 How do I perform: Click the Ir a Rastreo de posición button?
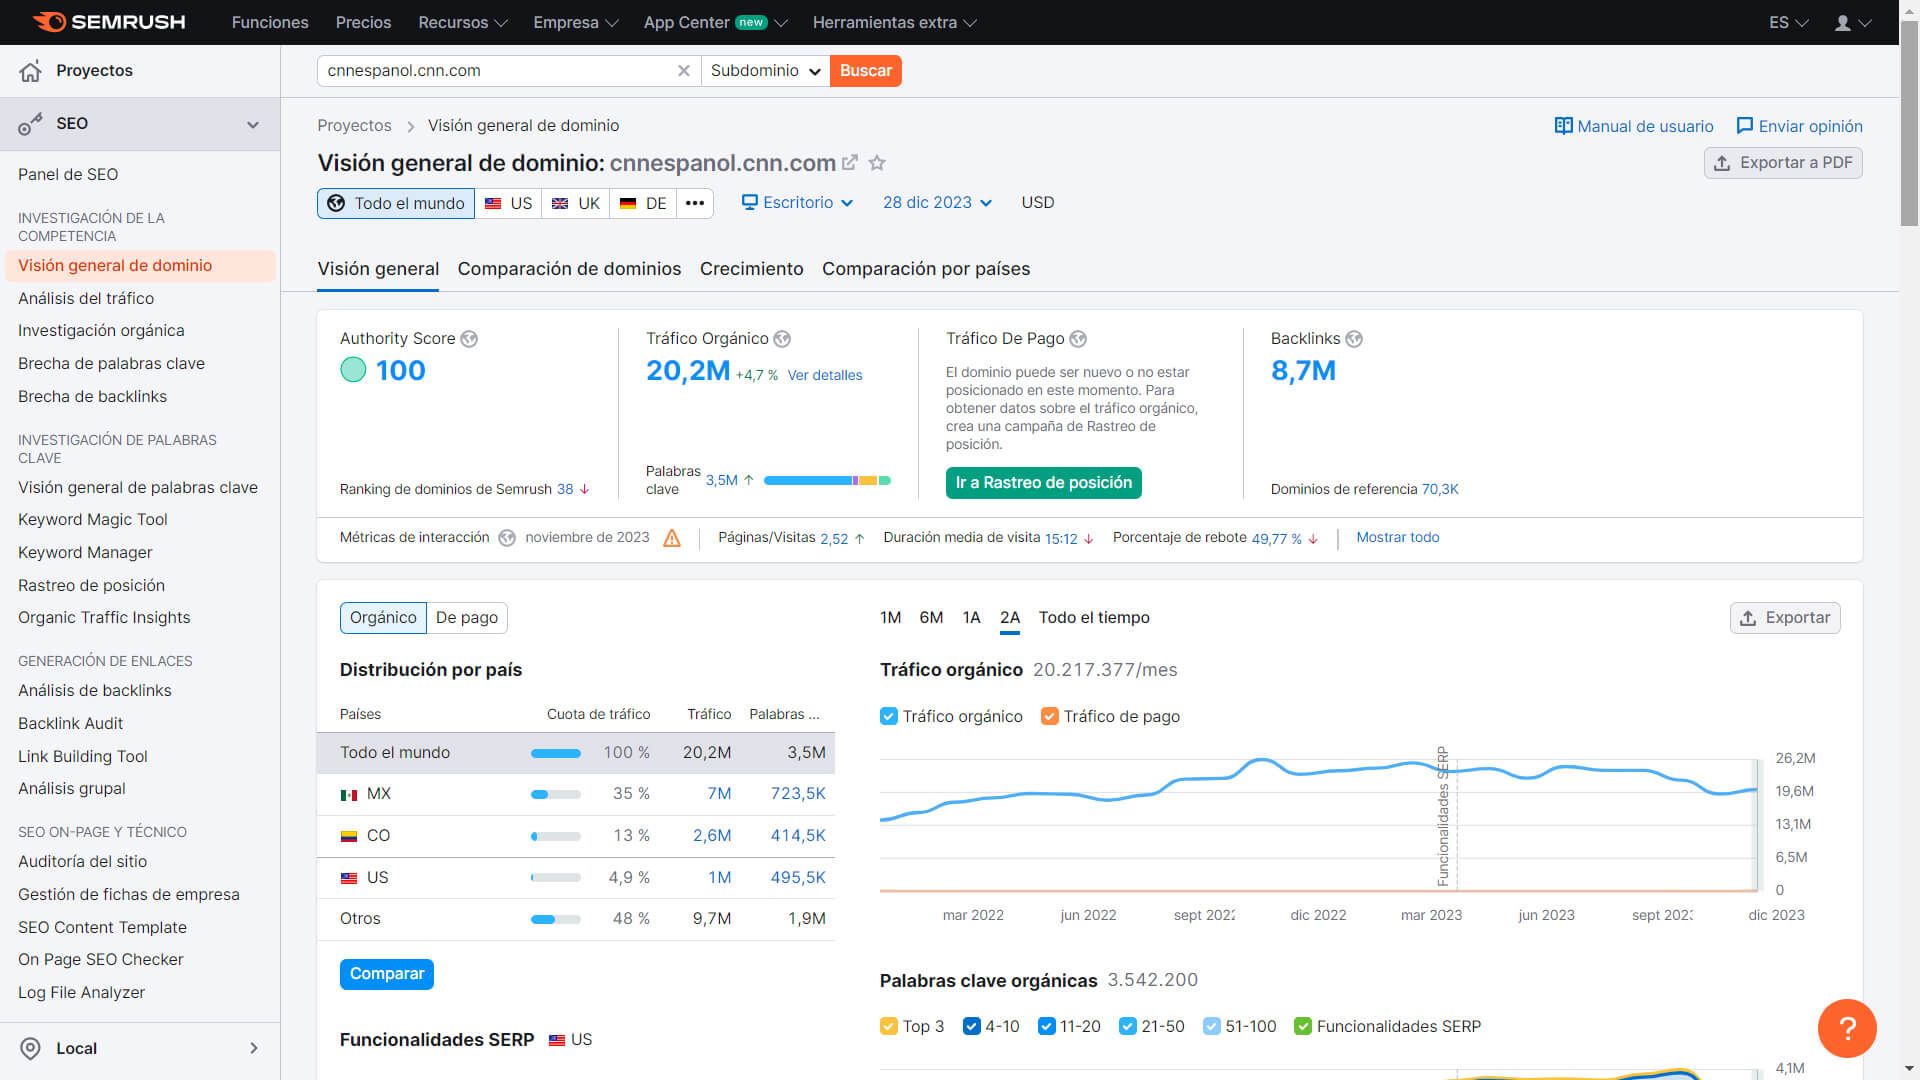coord(1043,481)
